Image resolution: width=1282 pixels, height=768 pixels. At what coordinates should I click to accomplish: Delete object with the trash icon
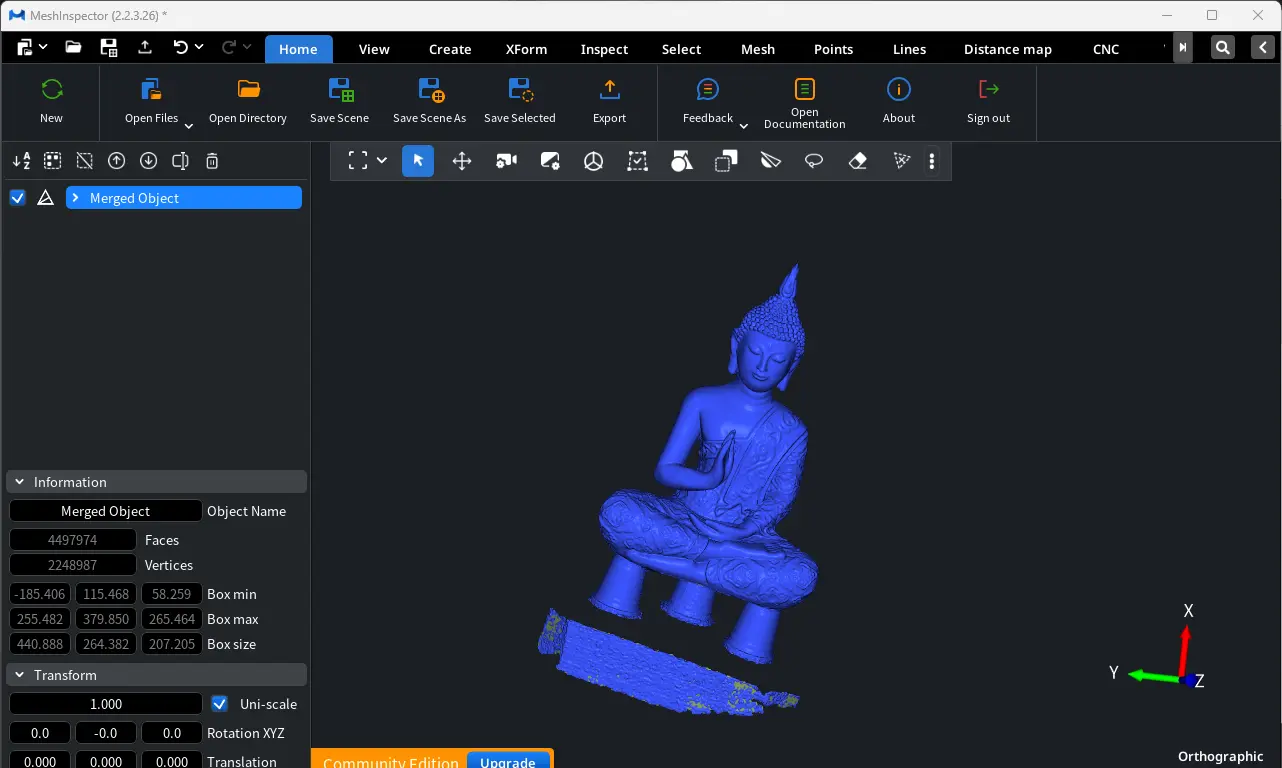click(212, 161)
